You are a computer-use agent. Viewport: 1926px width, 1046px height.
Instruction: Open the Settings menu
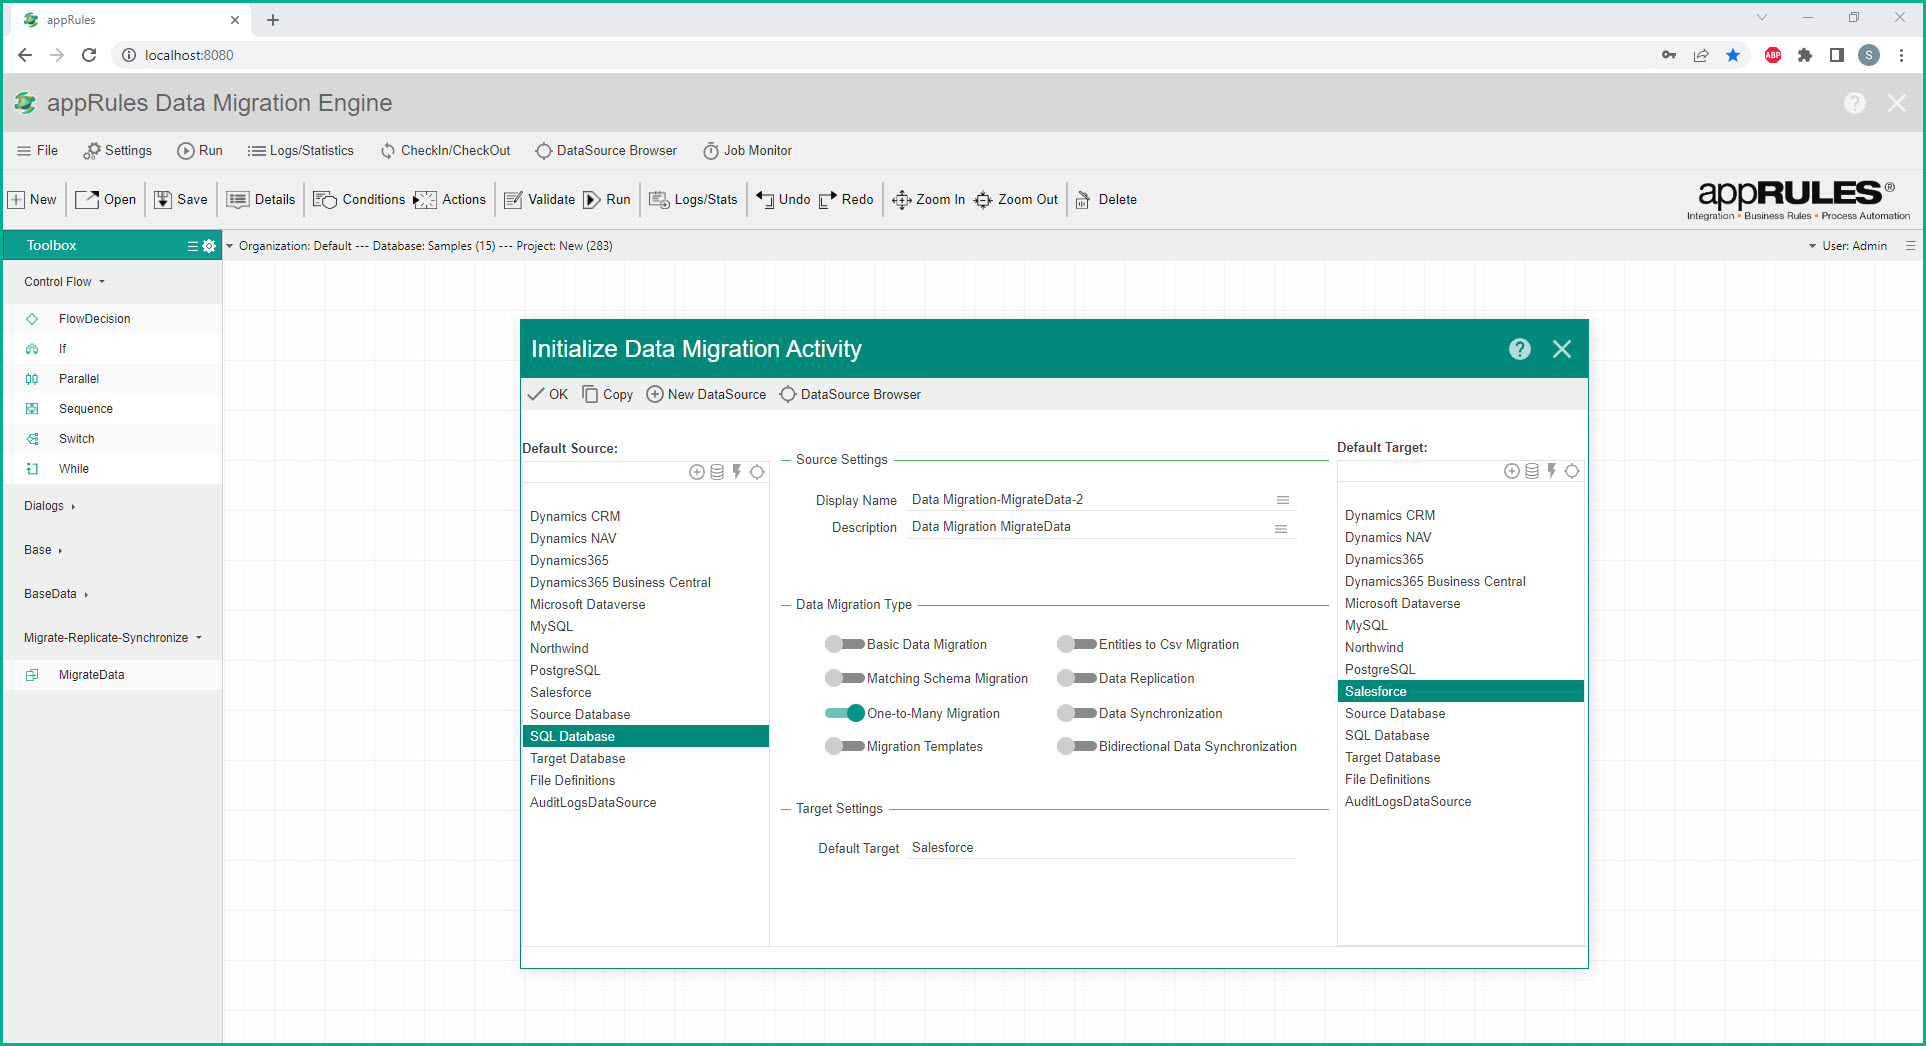[117, 151]
